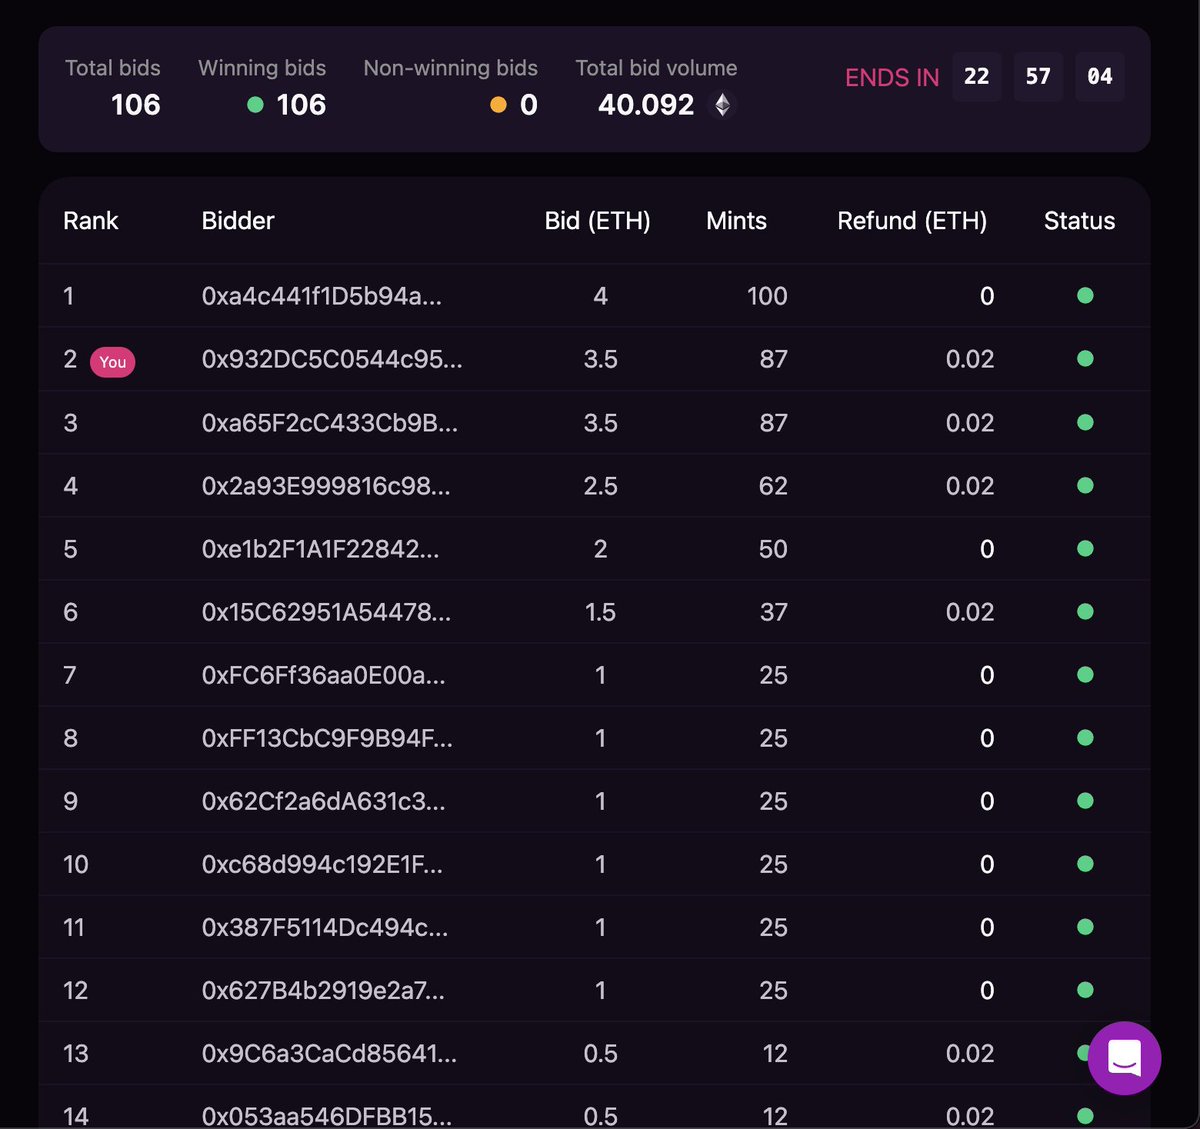Click the status dot for bidder 0xa65F2cC433Cb9B
Screen dimensions: 1200x1129
click(x=1085, y=422)
